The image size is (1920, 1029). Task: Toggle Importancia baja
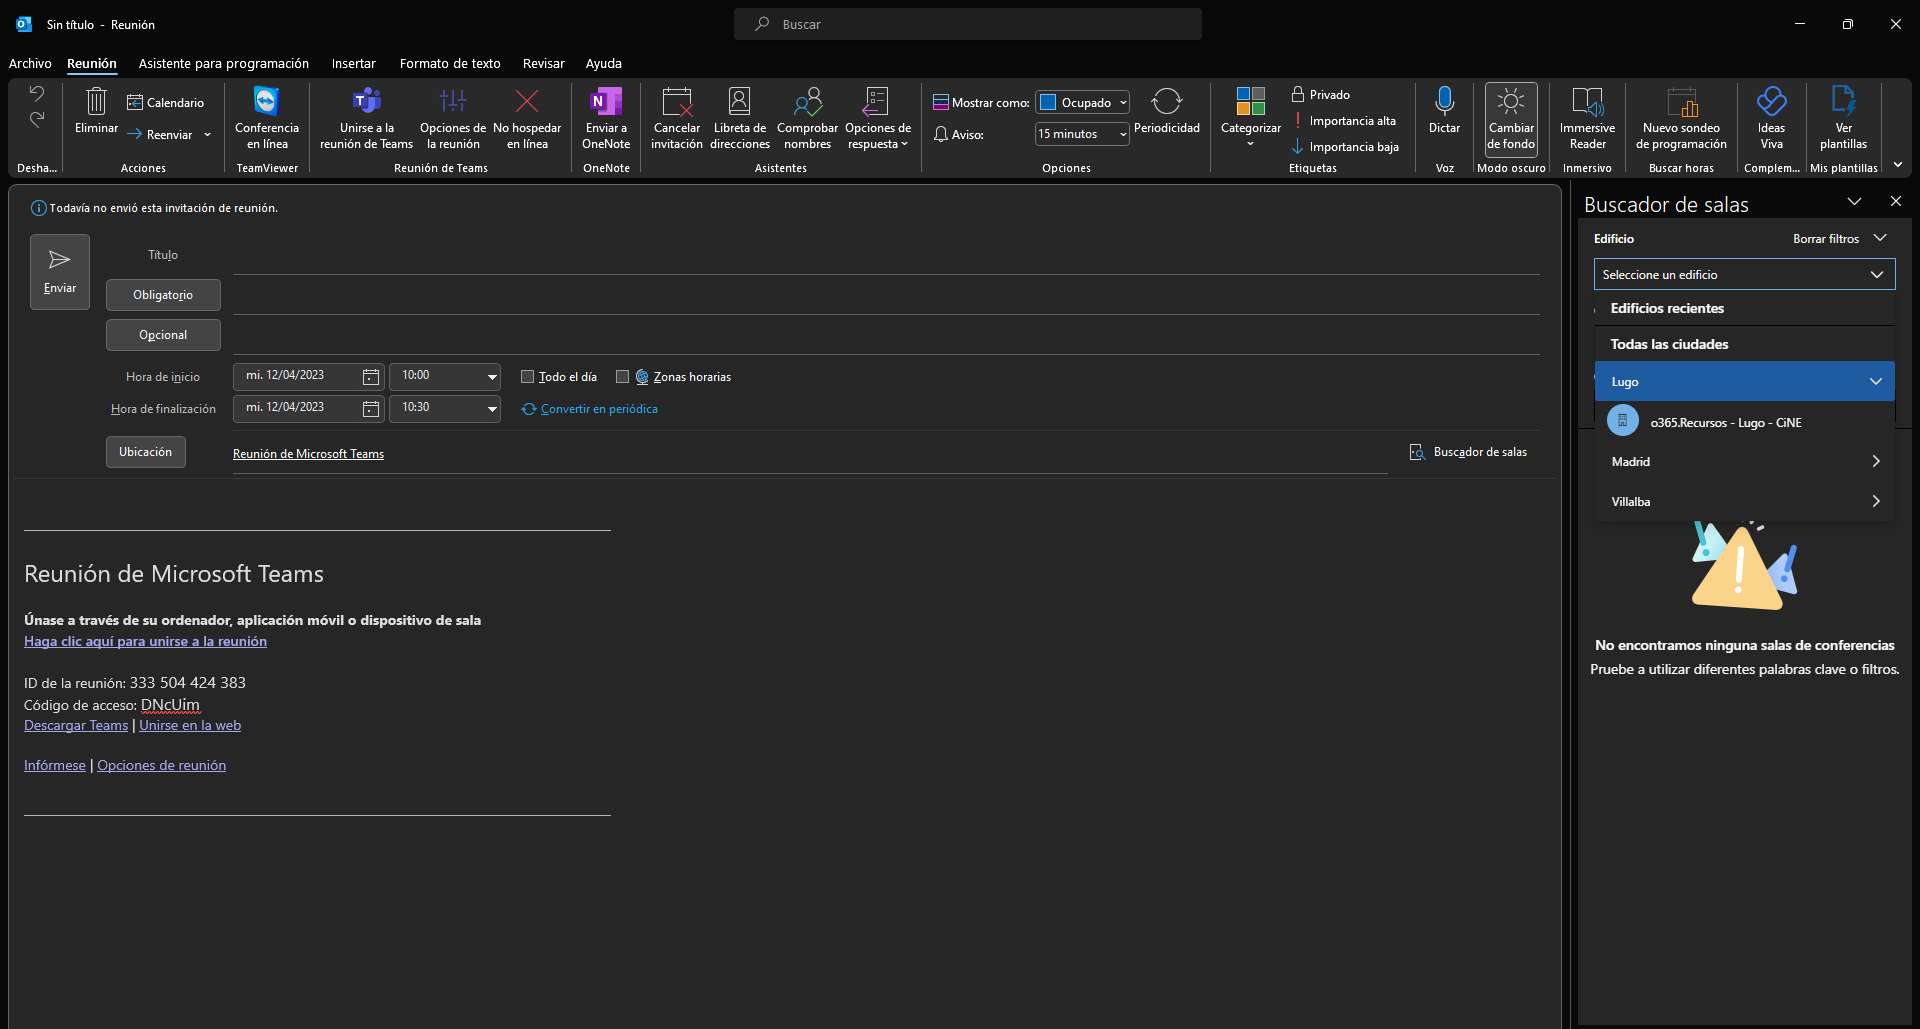1345,146
